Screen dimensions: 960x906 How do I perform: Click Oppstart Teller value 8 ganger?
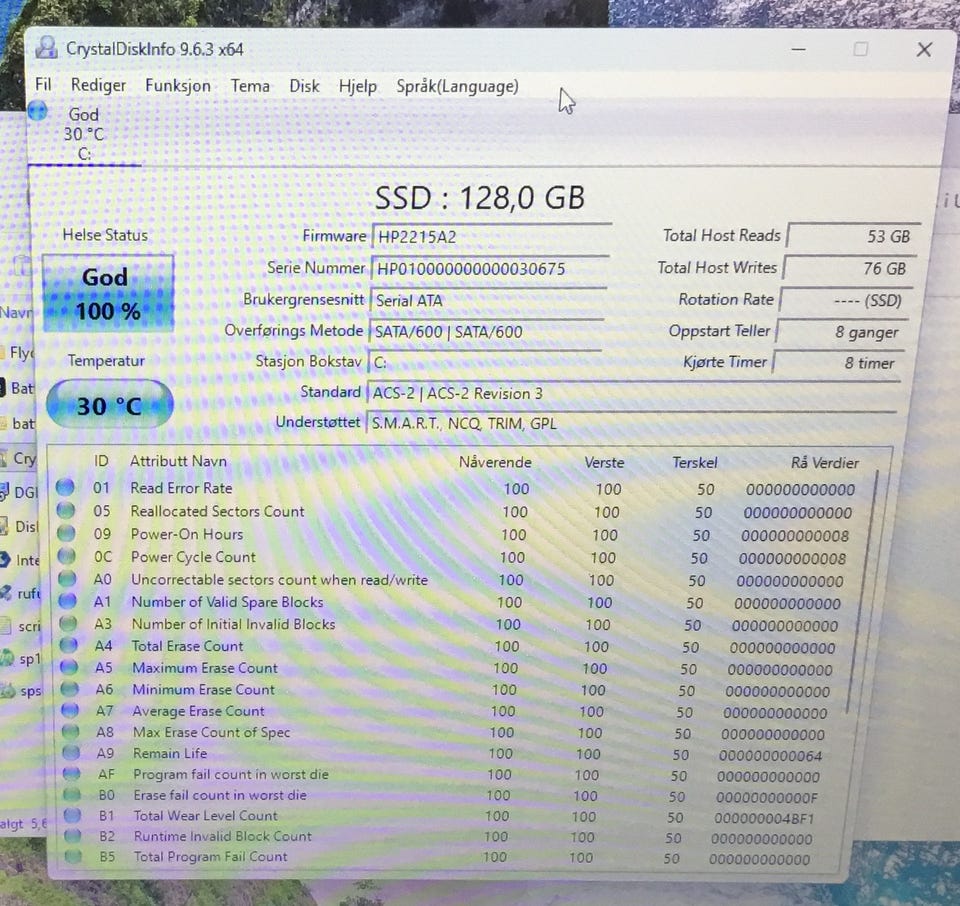tap(842, 332)
